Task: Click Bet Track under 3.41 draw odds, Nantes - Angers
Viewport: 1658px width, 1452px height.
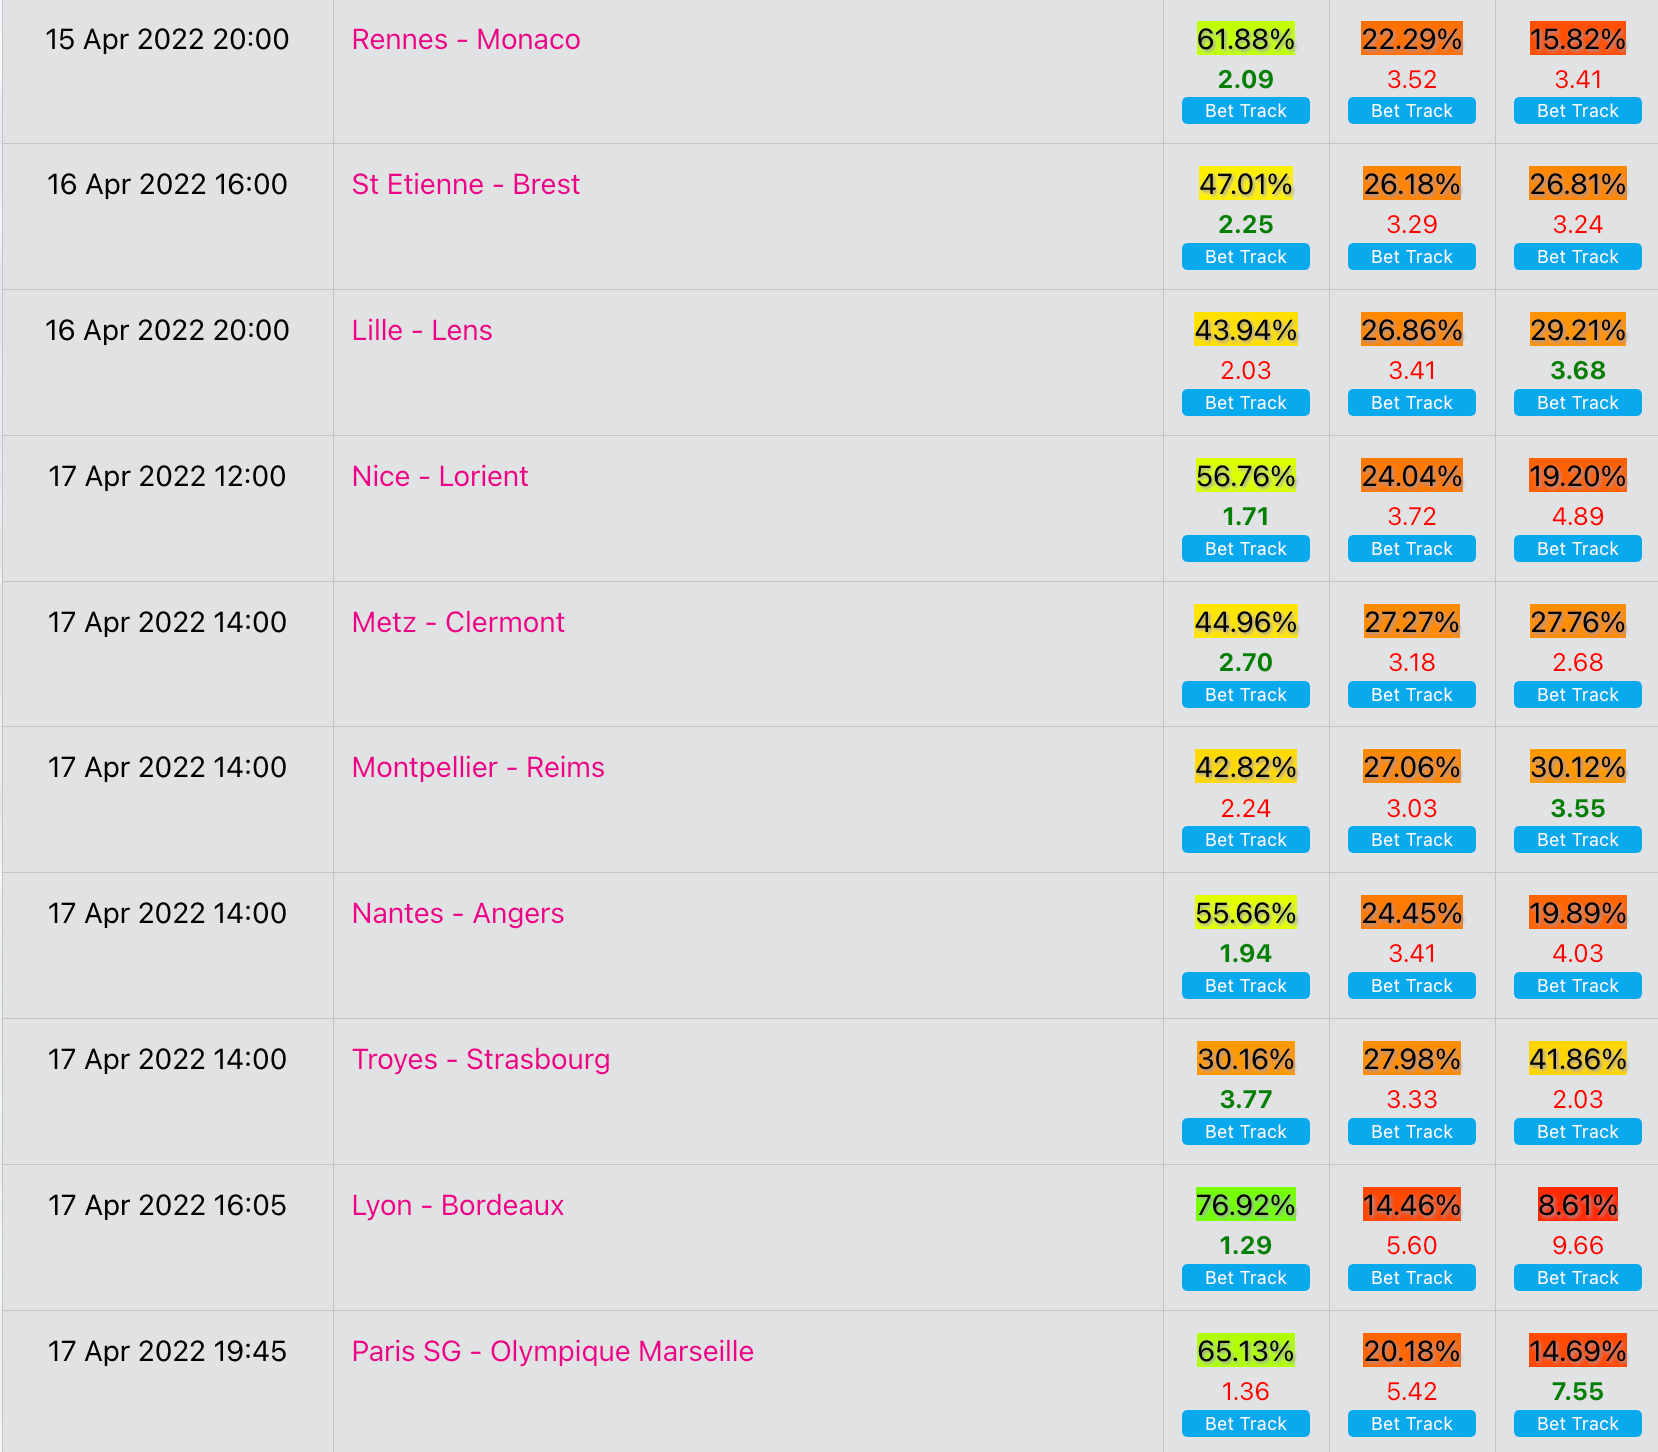Action: tap(1412, 986)
